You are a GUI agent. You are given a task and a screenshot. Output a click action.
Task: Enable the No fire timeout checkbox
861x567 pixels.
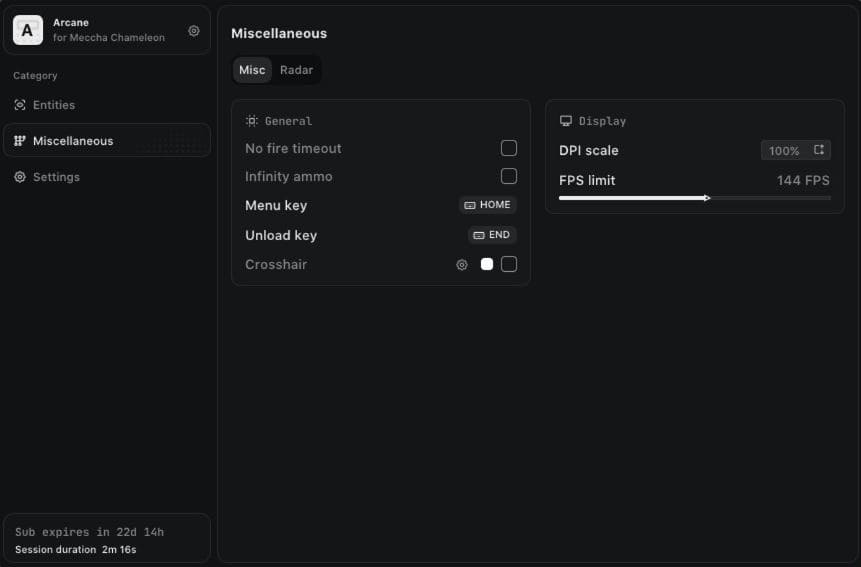(x=509, y=148)
